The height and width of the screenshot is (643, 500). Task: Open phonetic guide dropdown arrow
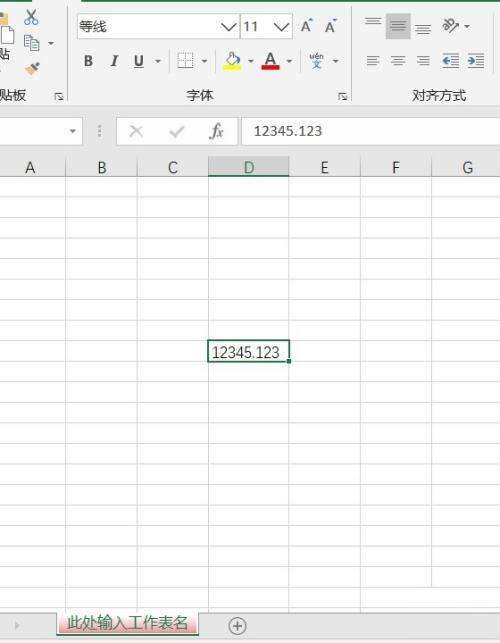point(336,61)
